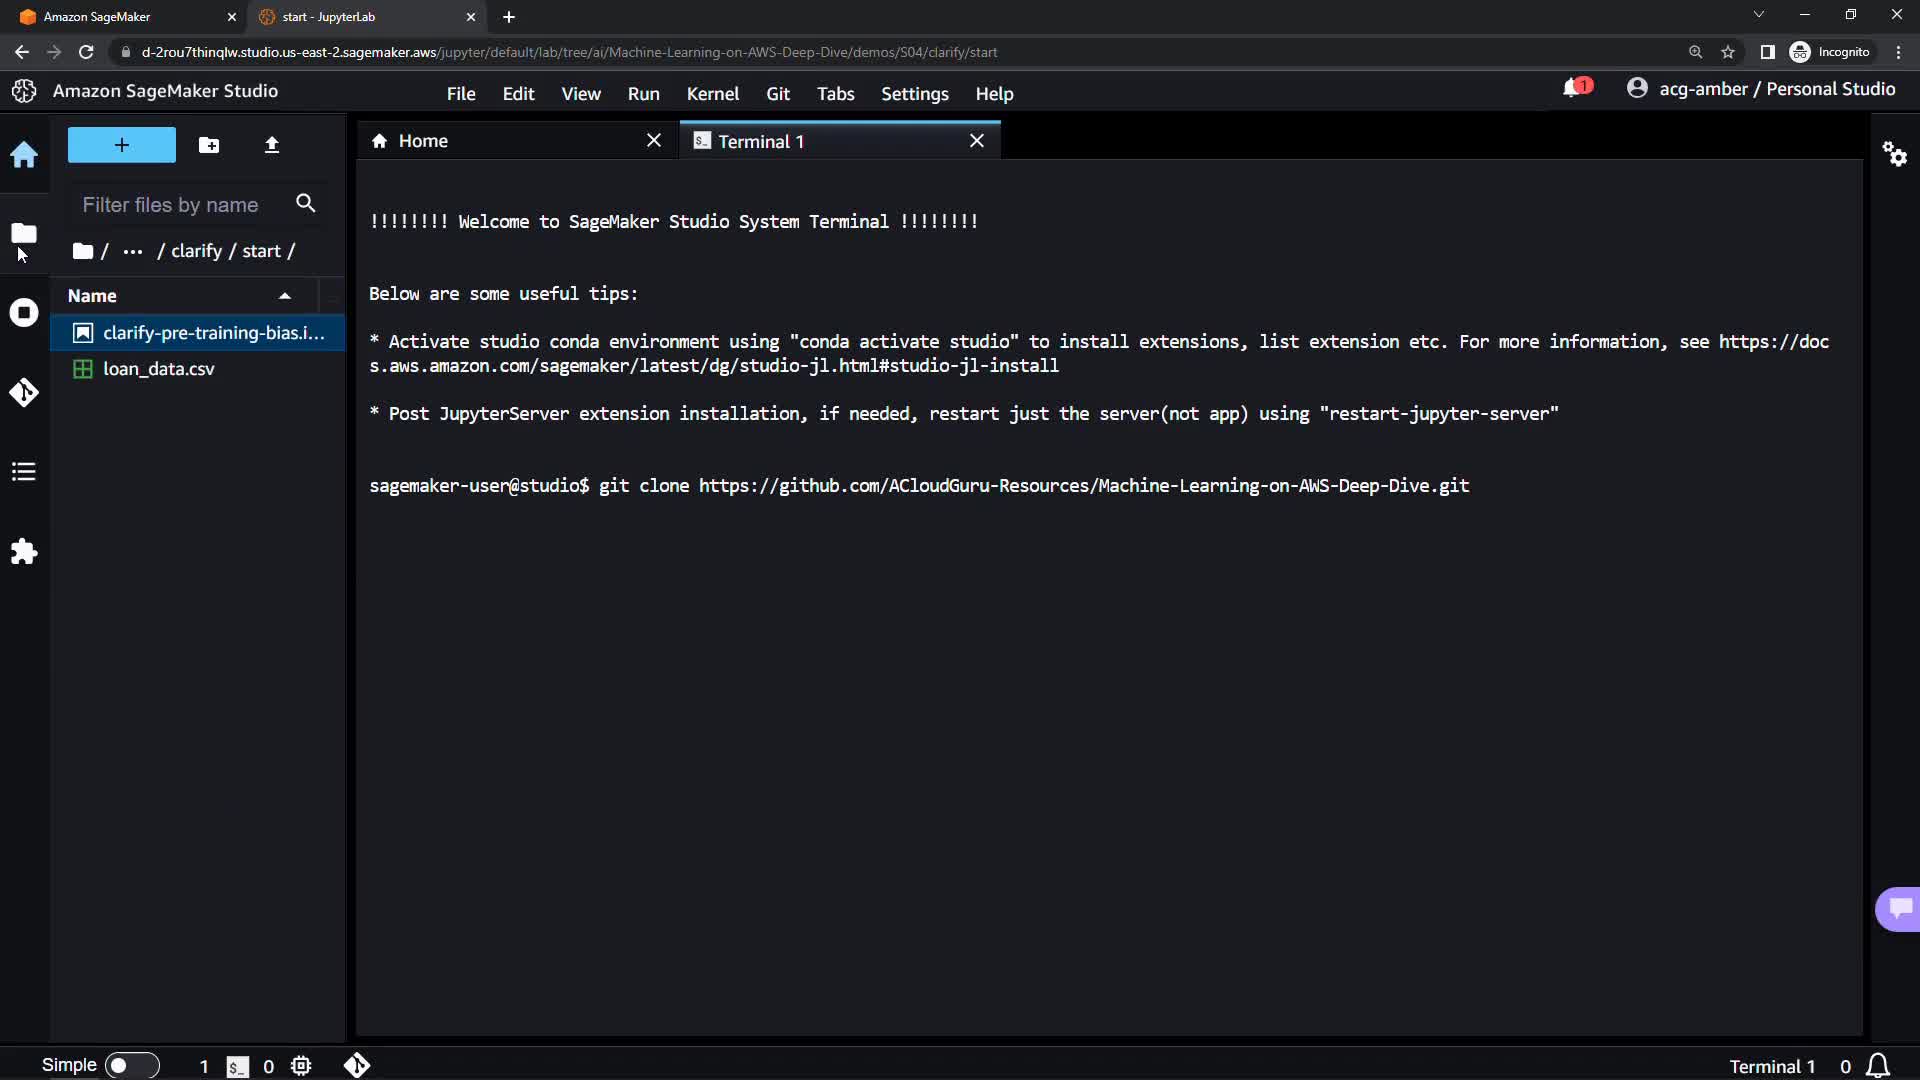
Task: Select loan_data.csv file
Action: click(158, 369)
